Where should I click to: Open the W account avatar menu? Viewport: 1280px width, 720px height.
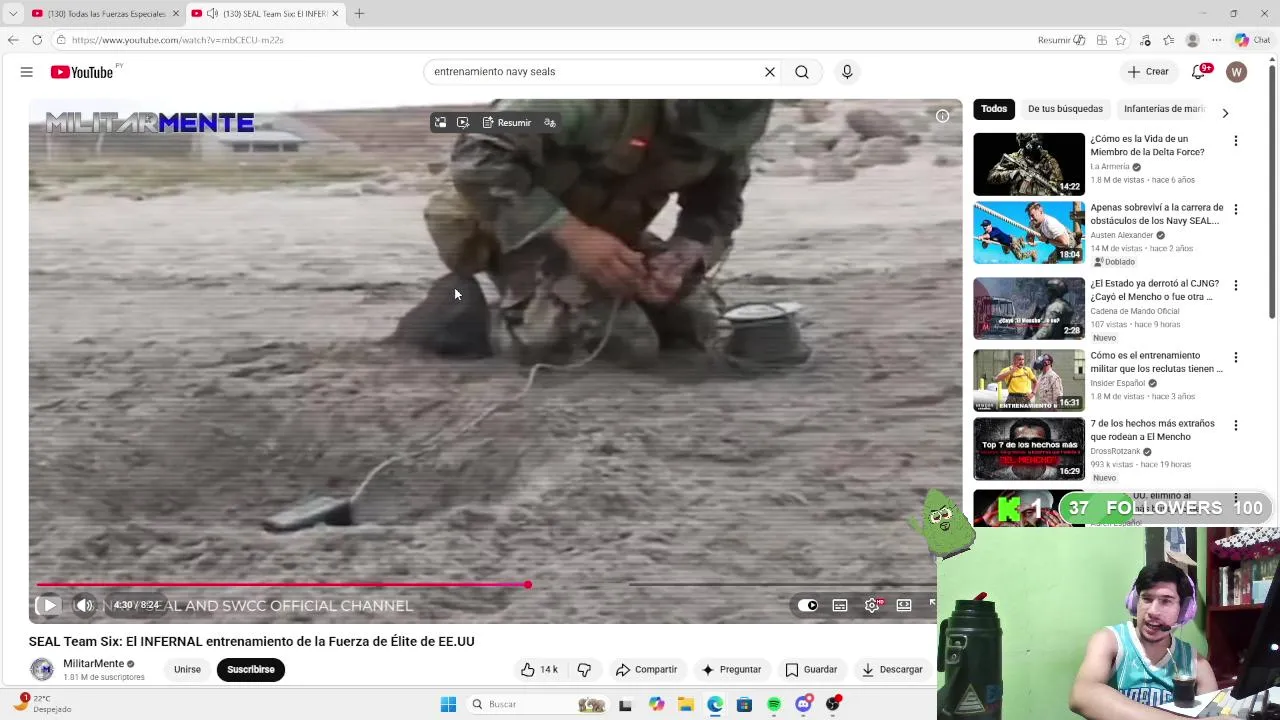click(1237, 72)
